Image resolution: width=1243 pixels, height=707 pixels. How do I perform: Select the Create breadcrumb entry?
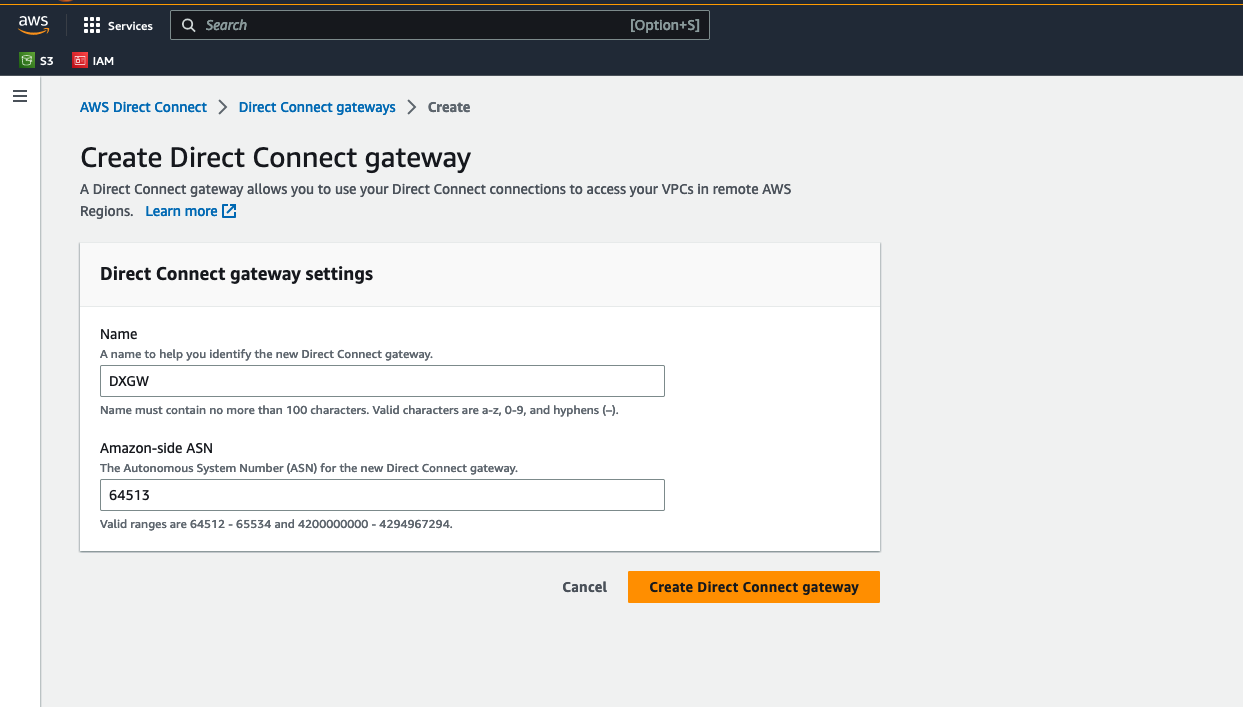[448, 107]
